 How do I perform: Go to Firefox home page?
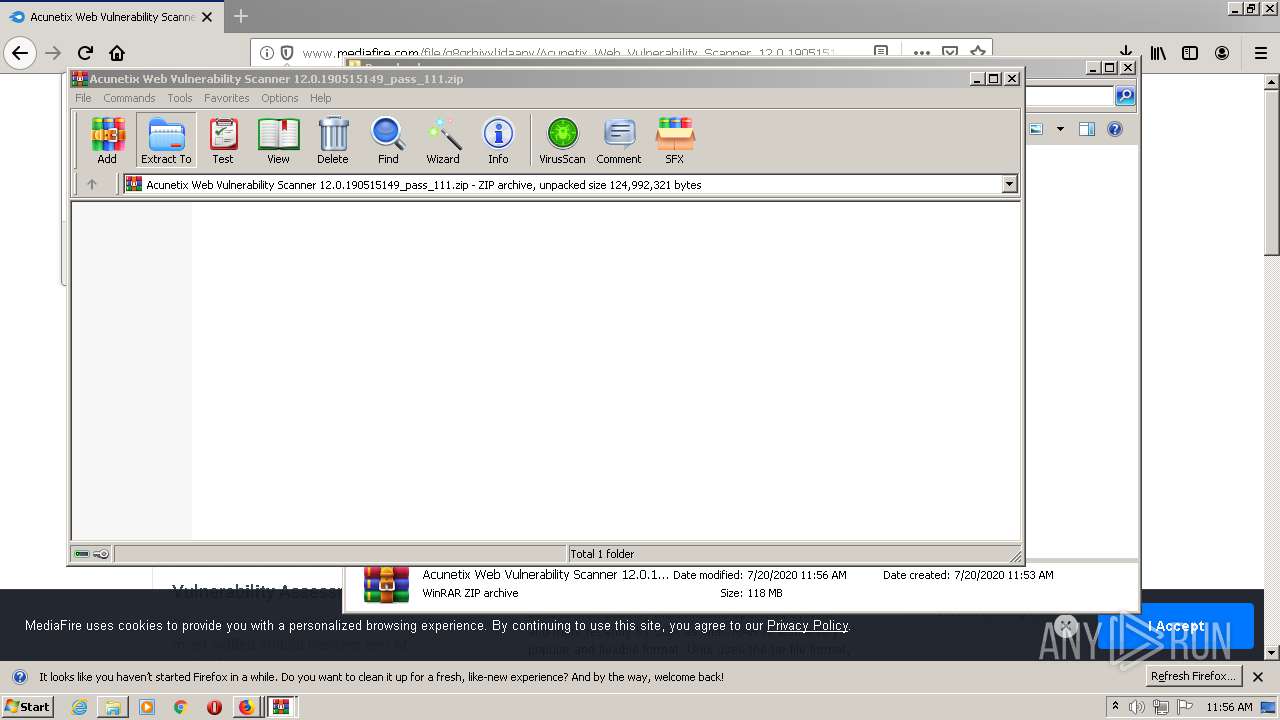pos(117,53)
